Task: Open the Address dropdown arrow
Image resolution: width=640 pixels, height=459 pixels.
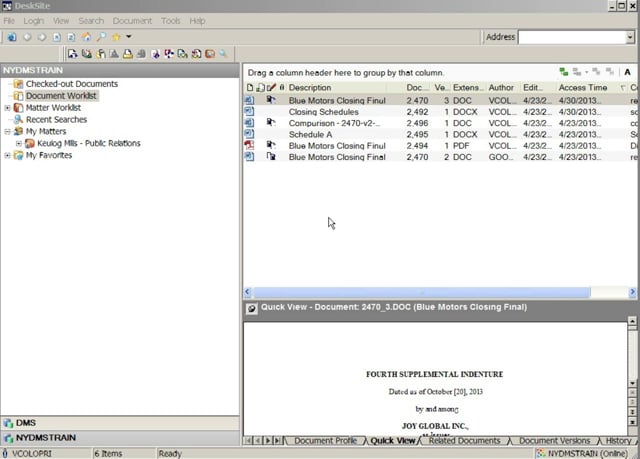Action: click(x=630, y=37)
